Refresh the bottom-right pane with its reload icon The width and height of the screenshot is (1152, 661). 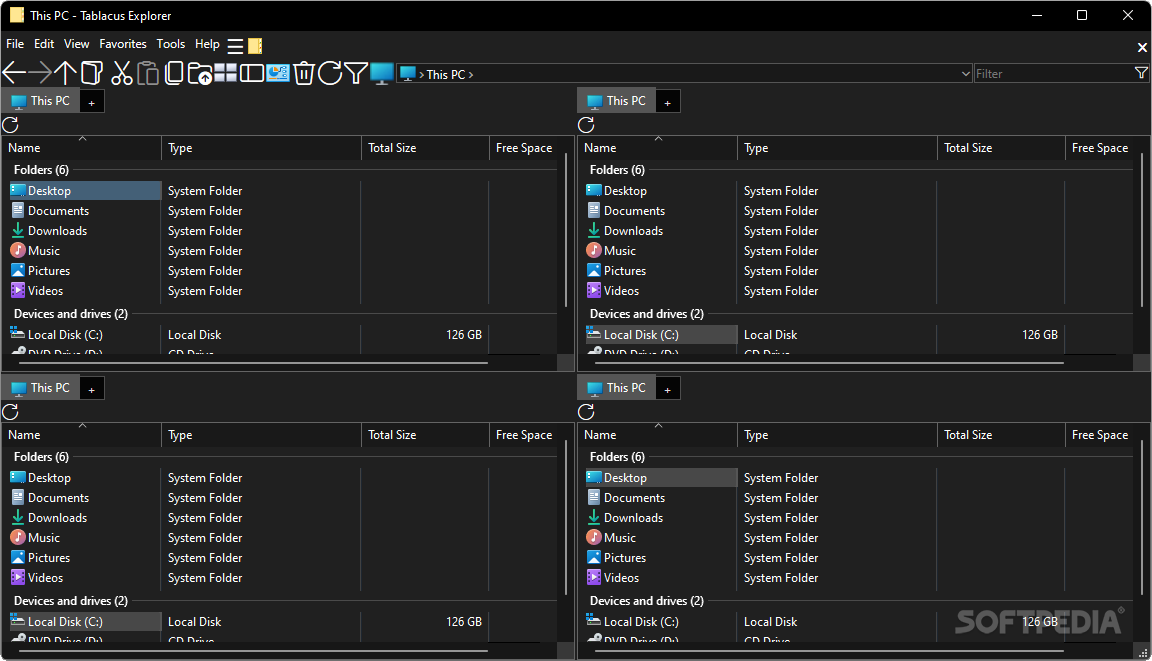[586, 411]
